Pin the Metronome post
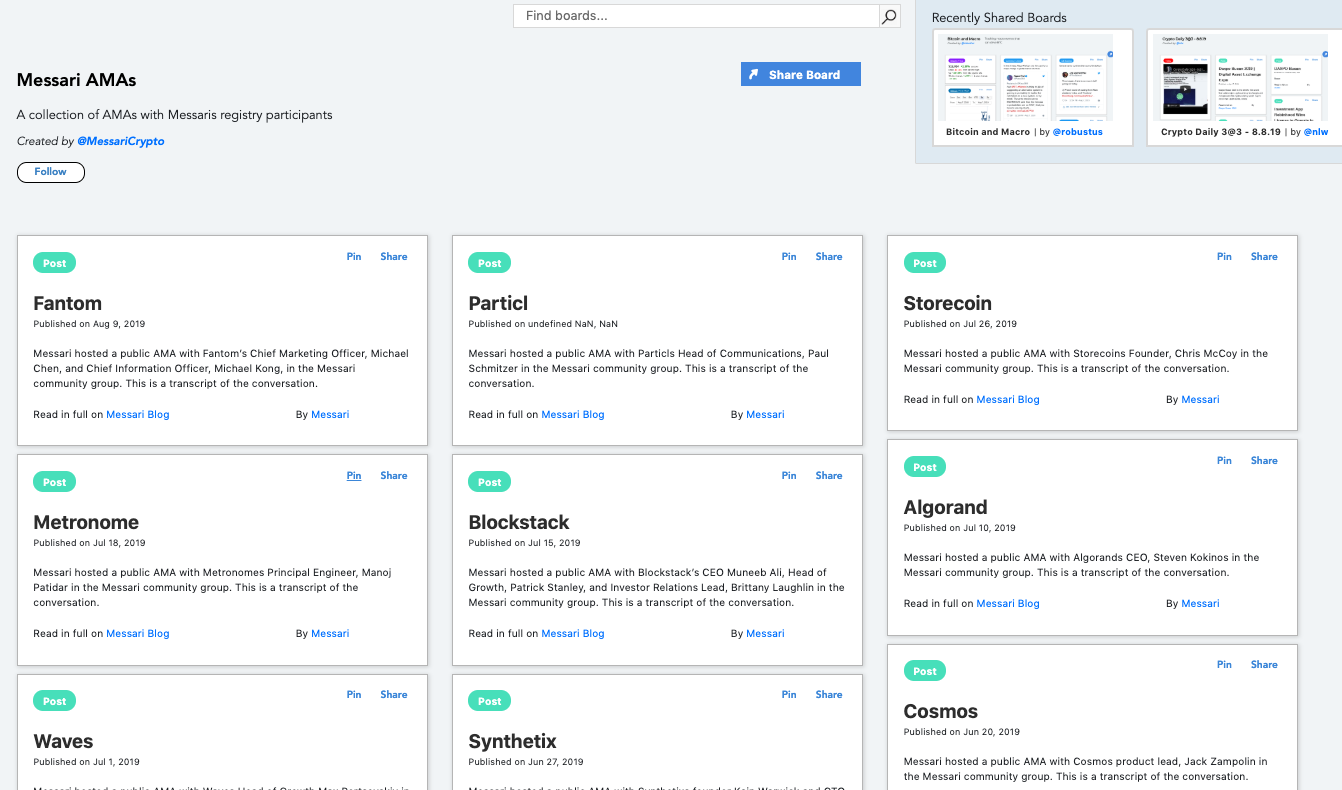 pyautogui.click(x=354, y=476)
